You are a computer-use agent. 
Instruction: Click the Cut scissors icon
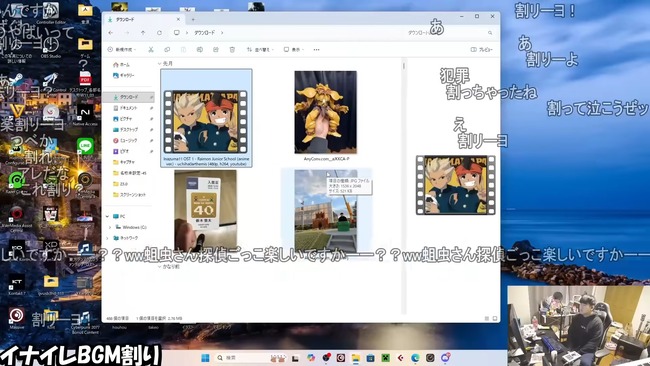[x=151, y=49]
